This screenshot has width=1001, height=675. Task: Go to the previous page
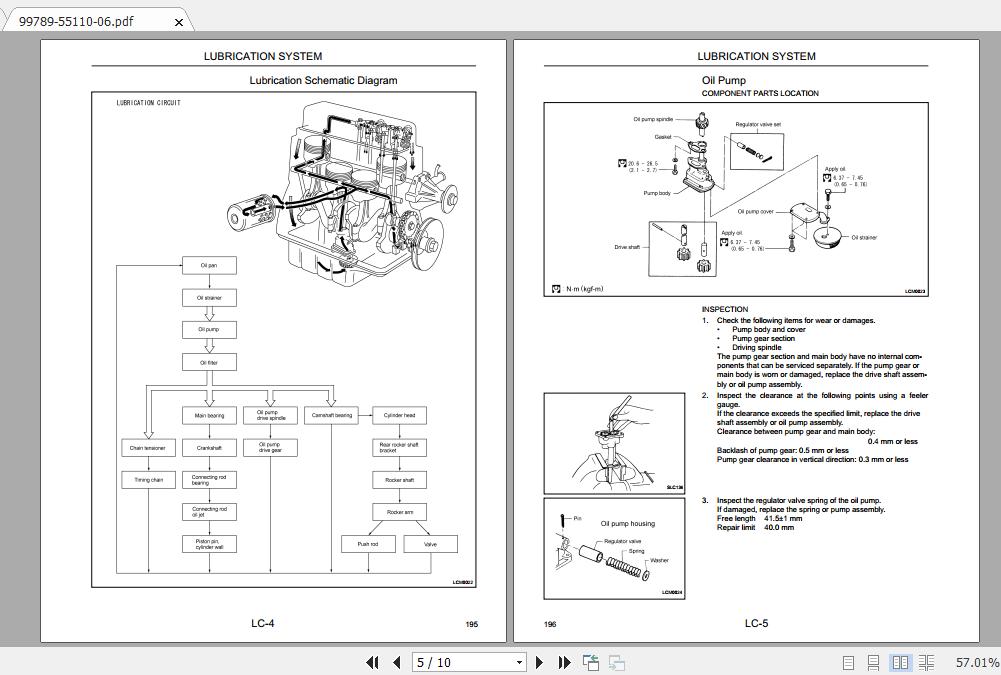coord(395,662)
